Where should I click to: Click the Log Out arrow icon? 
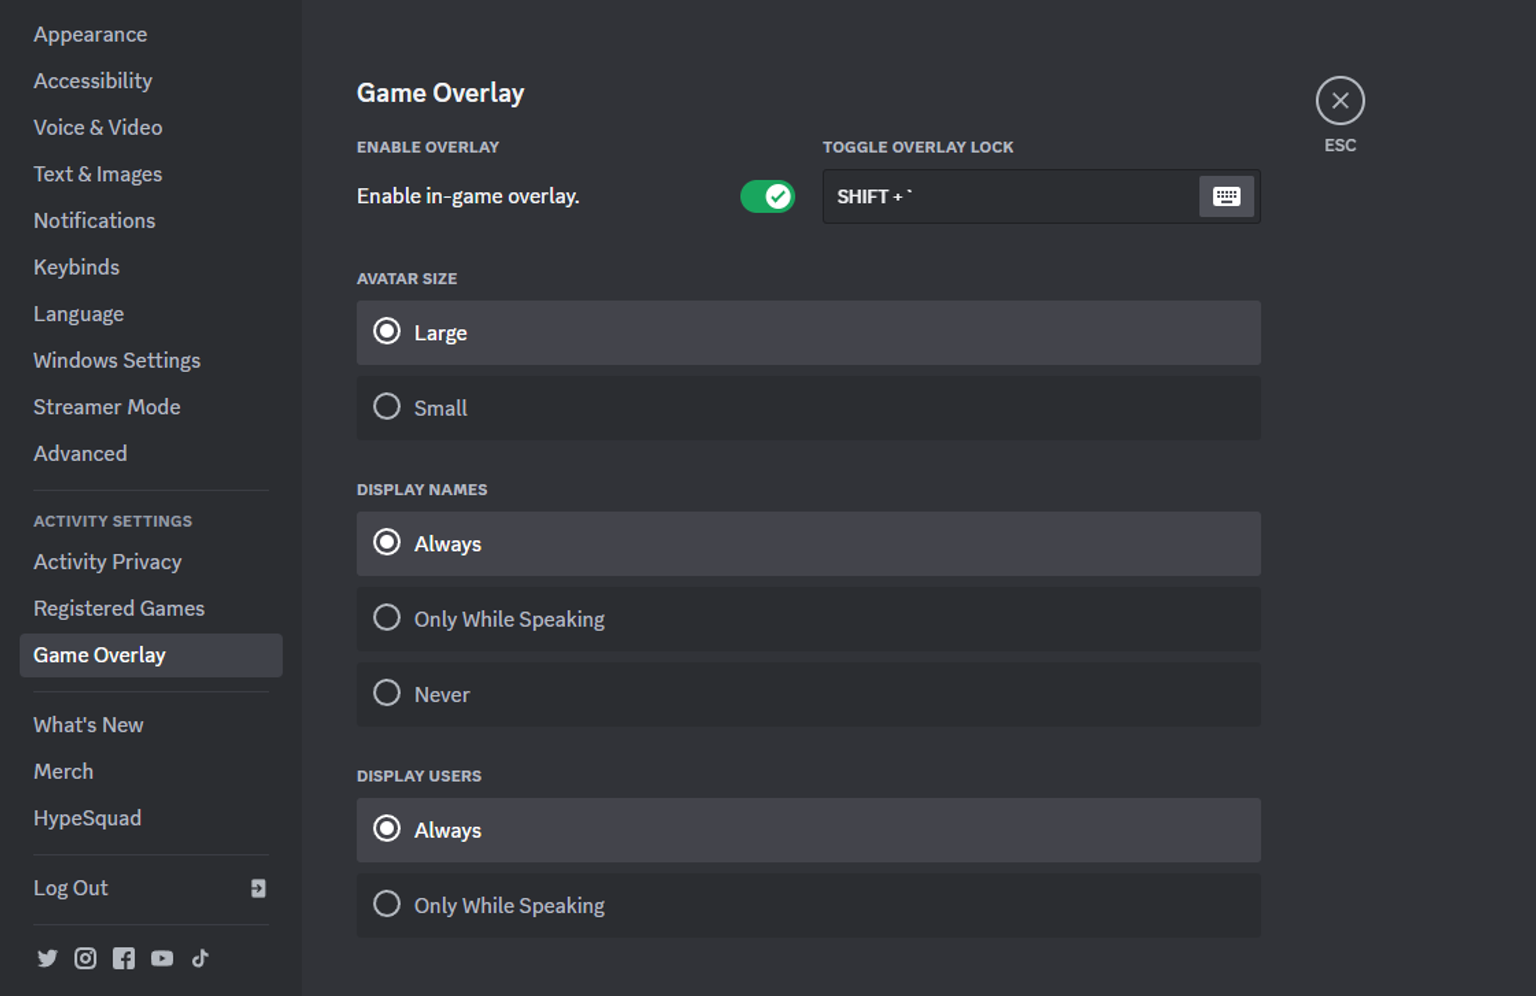(258, 887)
